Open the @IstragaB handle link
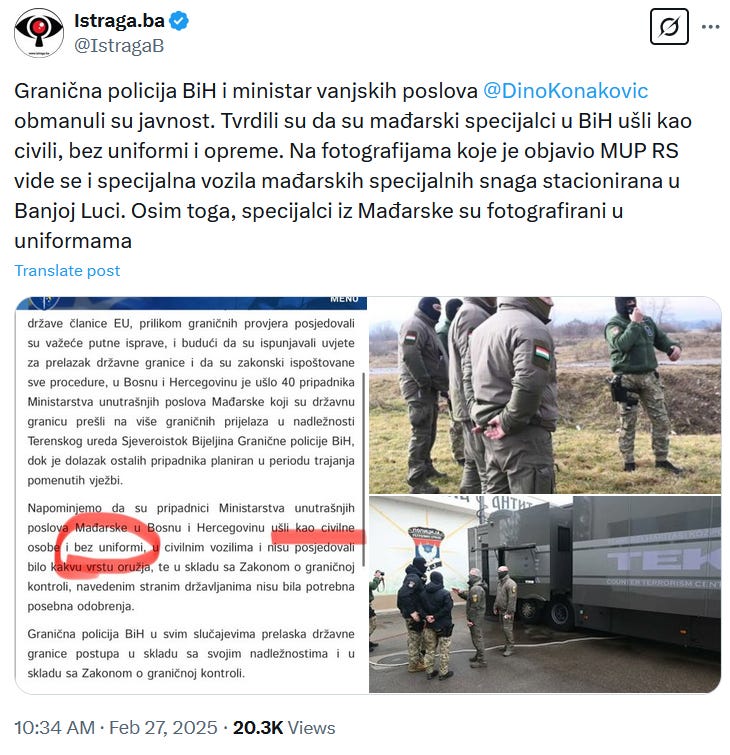730x755 pixels. pos(119,46)
